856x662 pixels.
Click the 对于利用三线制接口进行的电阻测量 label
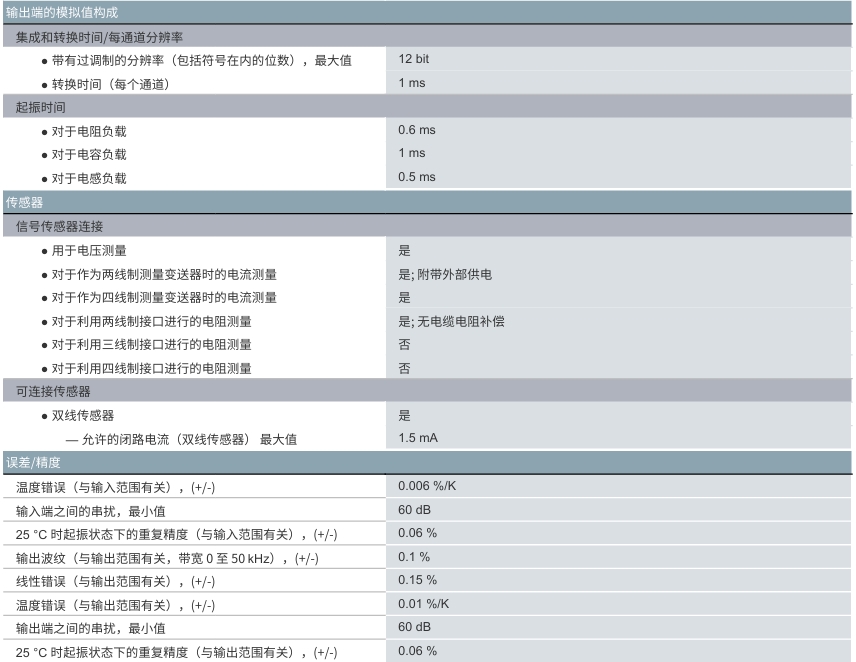point(151,345)
